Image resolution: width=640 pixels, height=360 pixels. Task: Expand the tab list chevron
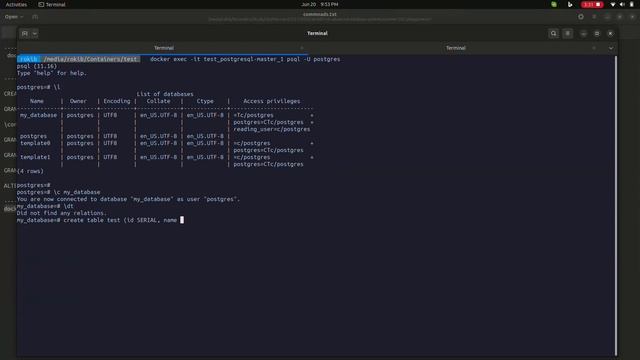(x=611, y=48)
